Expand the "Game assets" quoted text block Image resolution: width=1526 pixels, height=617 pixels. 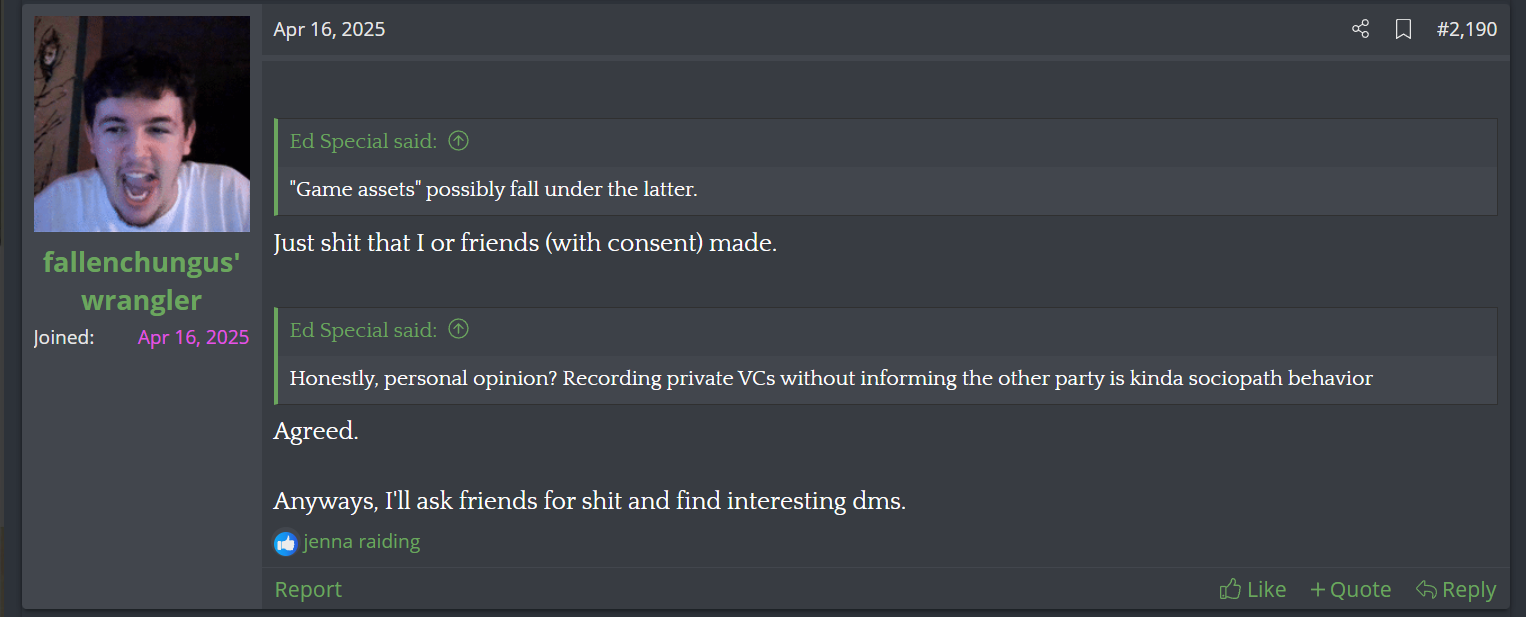pos(493,190)
